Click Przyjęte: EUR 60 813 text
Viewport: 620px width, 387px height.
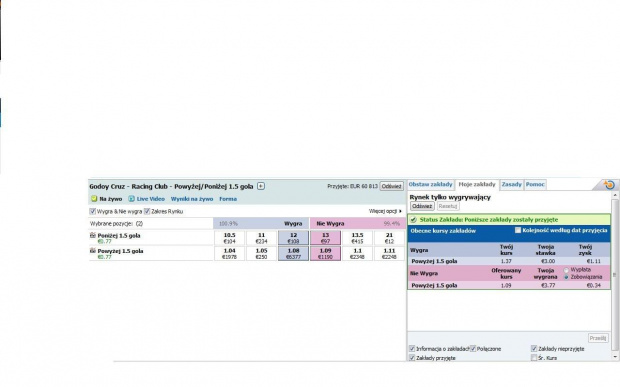point(352,186)
